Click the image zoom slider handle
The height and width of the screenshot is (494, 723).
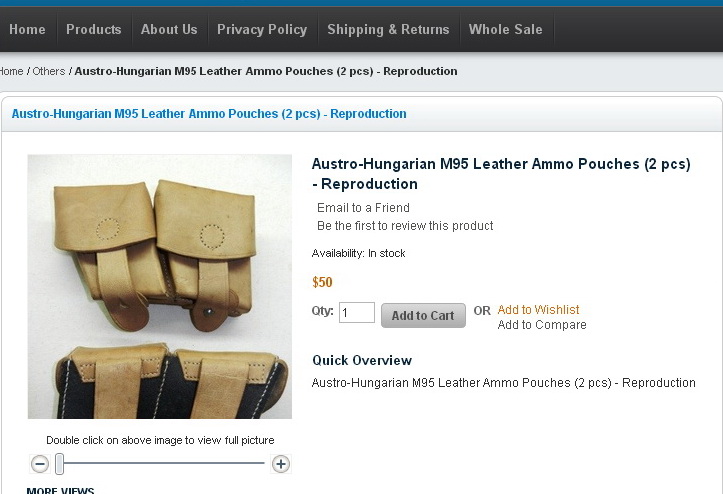pos(60,464)
